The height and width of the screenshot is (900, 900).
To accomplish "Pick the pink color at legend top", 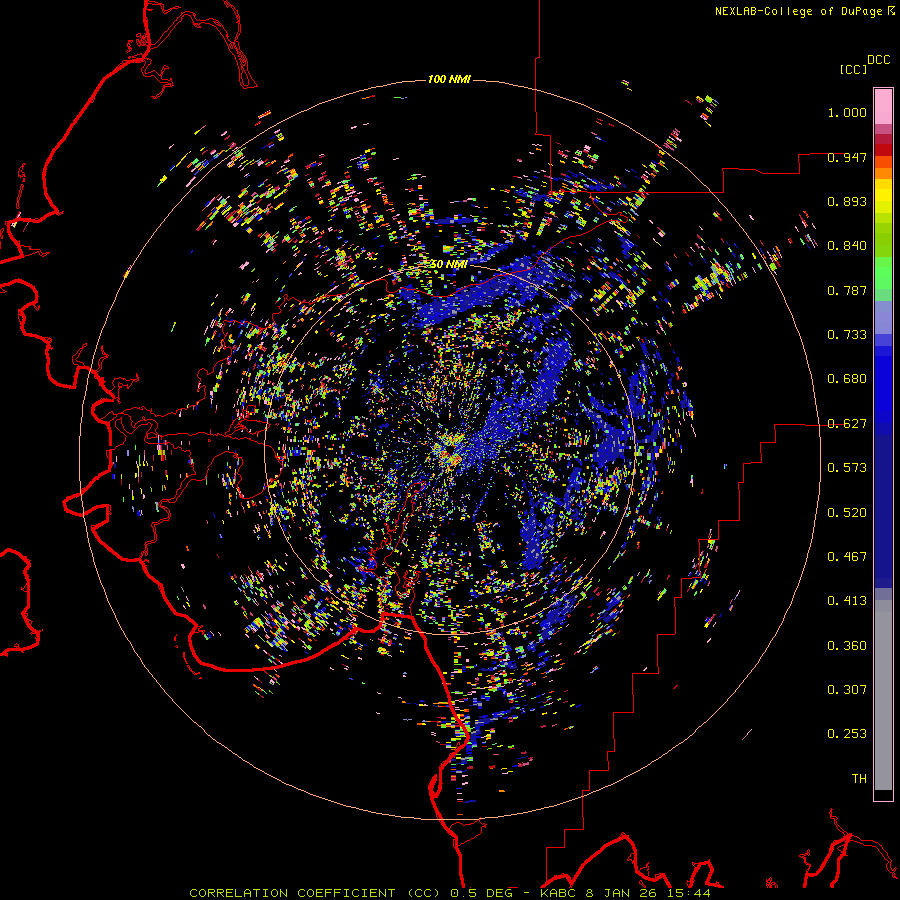I will coord(883,106).
